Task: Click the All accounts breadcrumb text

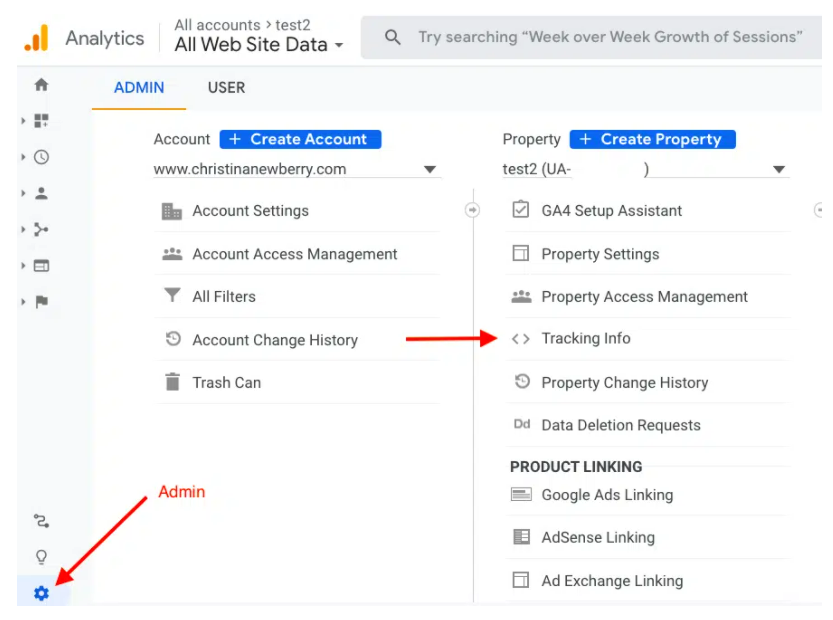Action: pos(217,25)
